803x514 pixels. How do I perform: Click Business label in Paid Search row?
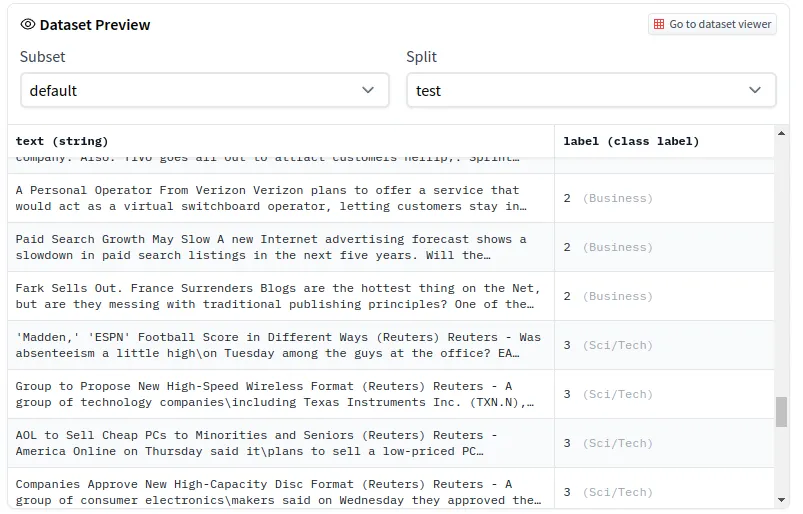618,247
